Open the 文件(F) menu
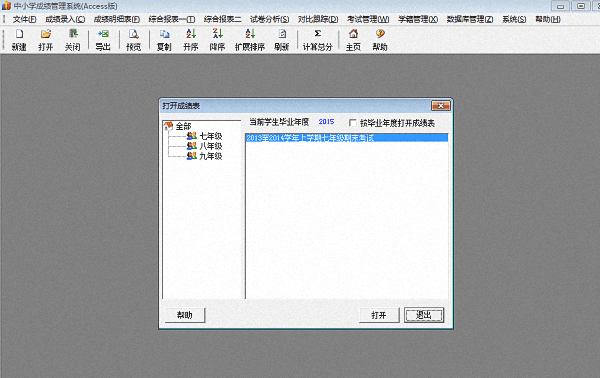Viewport: 600px width, 378px height. click(24, 19)
